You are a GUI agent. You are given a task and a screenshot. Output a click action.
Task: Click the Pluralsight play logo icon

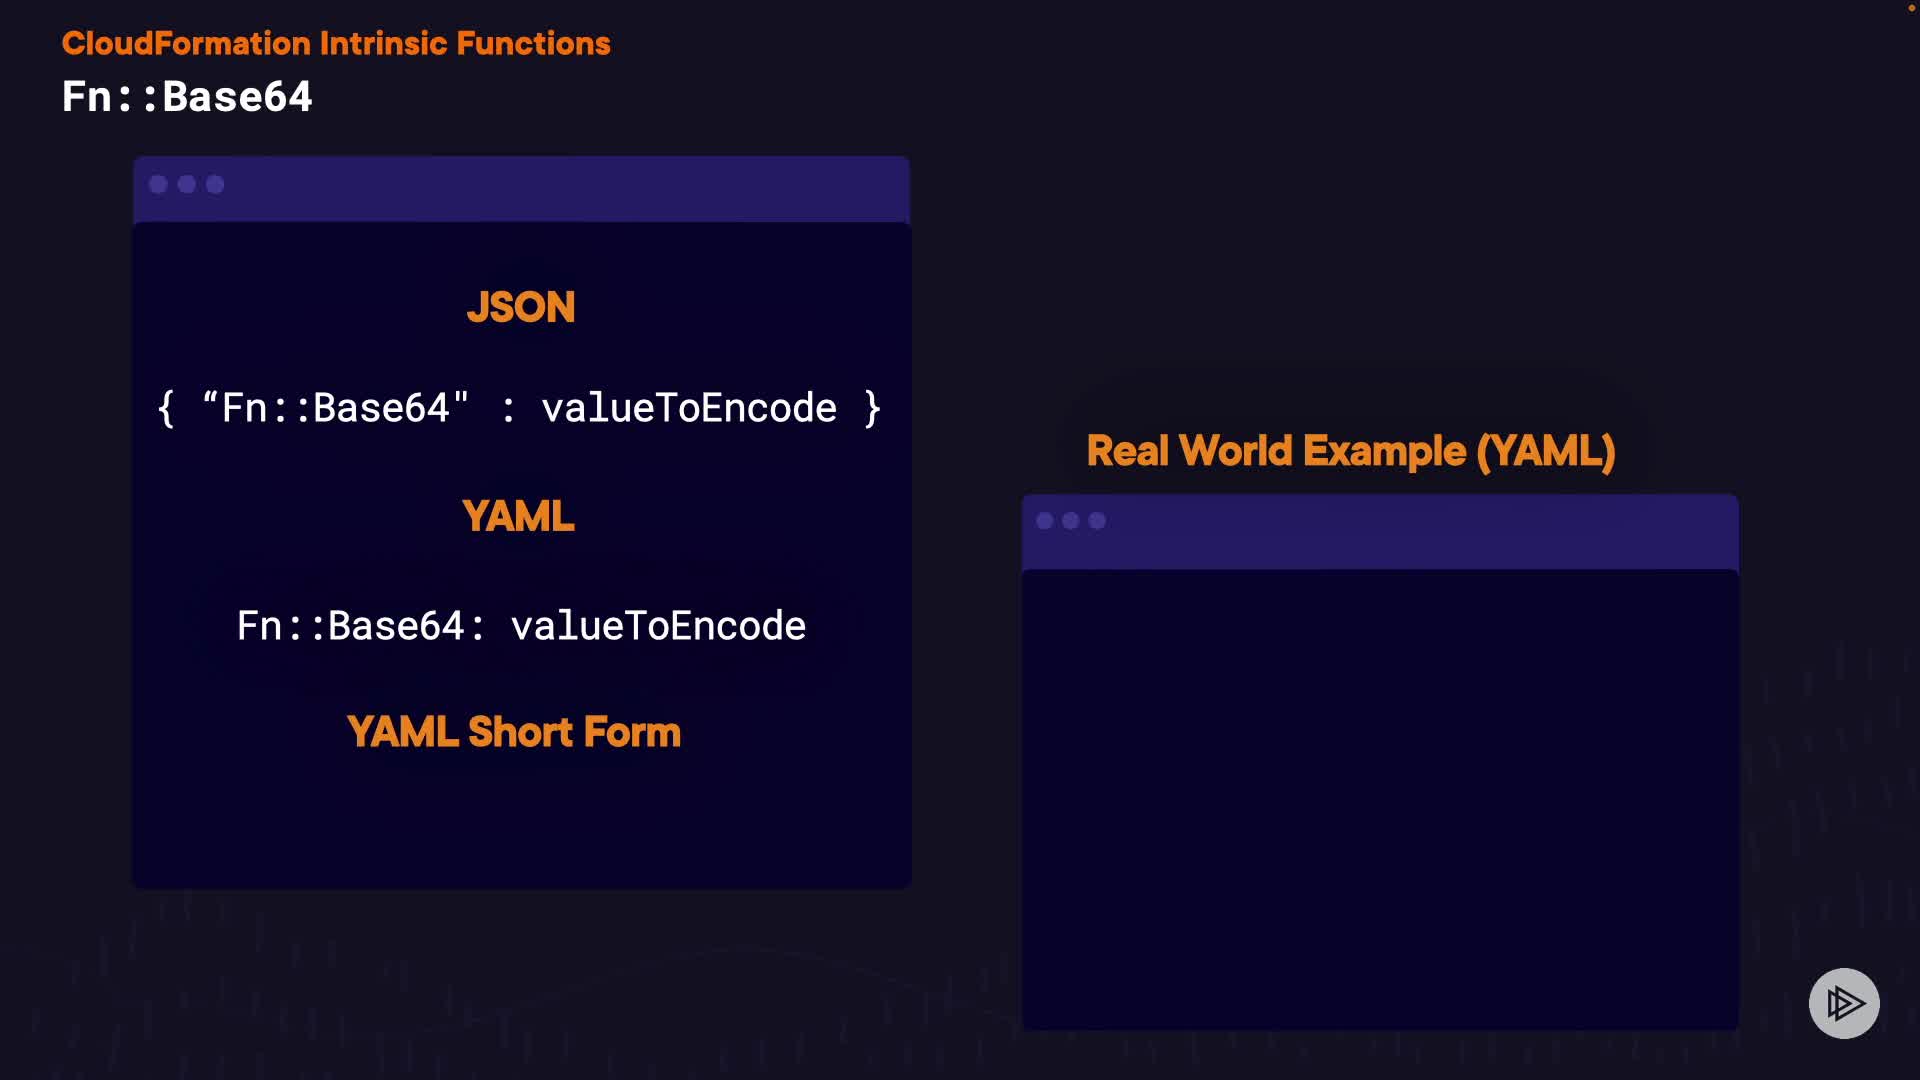pos(1844,1003)
